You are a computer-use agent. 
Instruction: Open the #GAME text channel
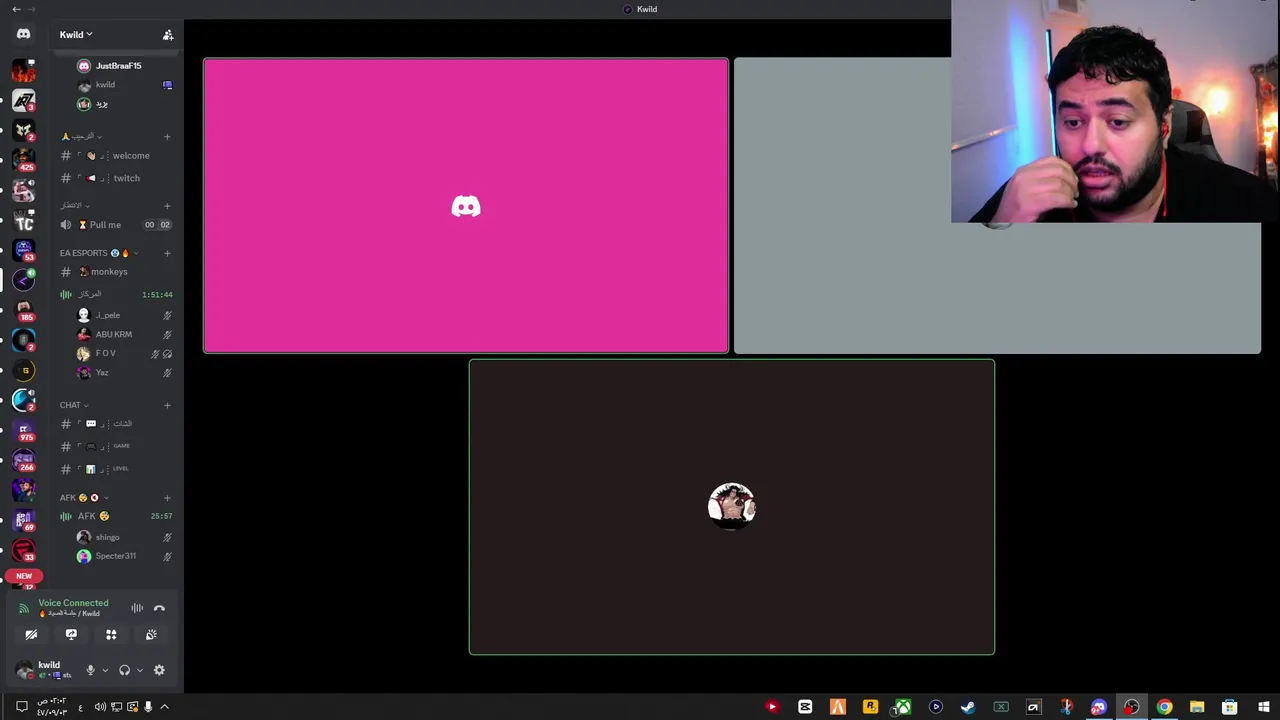tap(117, 446)
